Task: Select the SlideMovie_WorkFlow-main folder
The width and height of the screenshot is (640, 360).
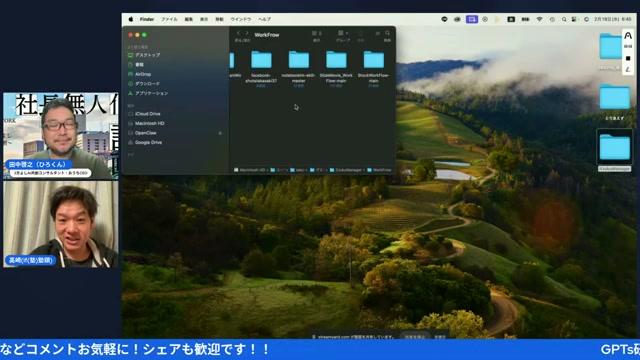Action: pyautogui.click(x=336, y=68)
